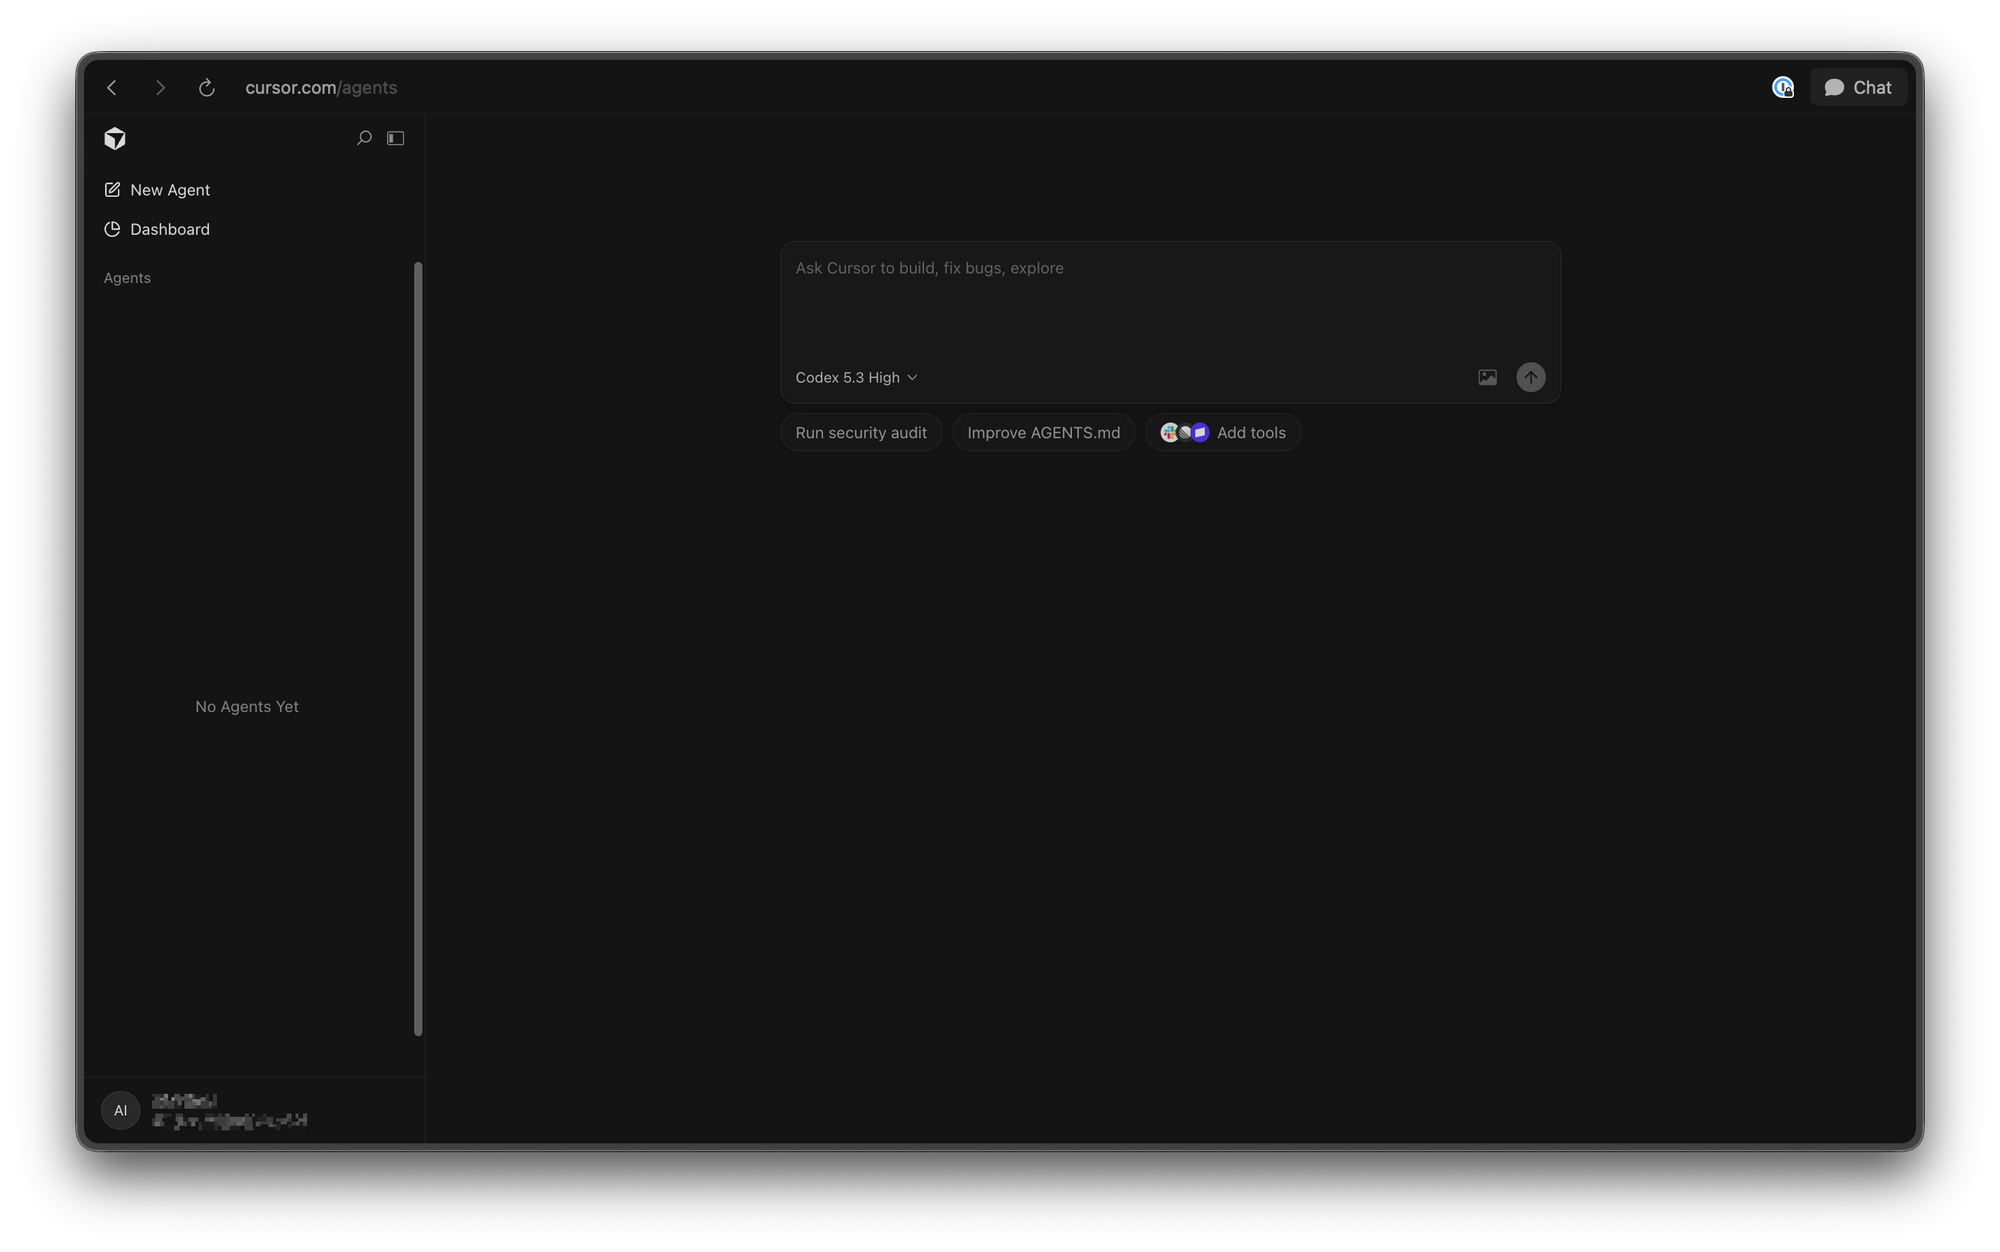Screen dimensions: 2000x1252
Task: Submit the prompt with the arrow-up button
Action: (1530, 377)
